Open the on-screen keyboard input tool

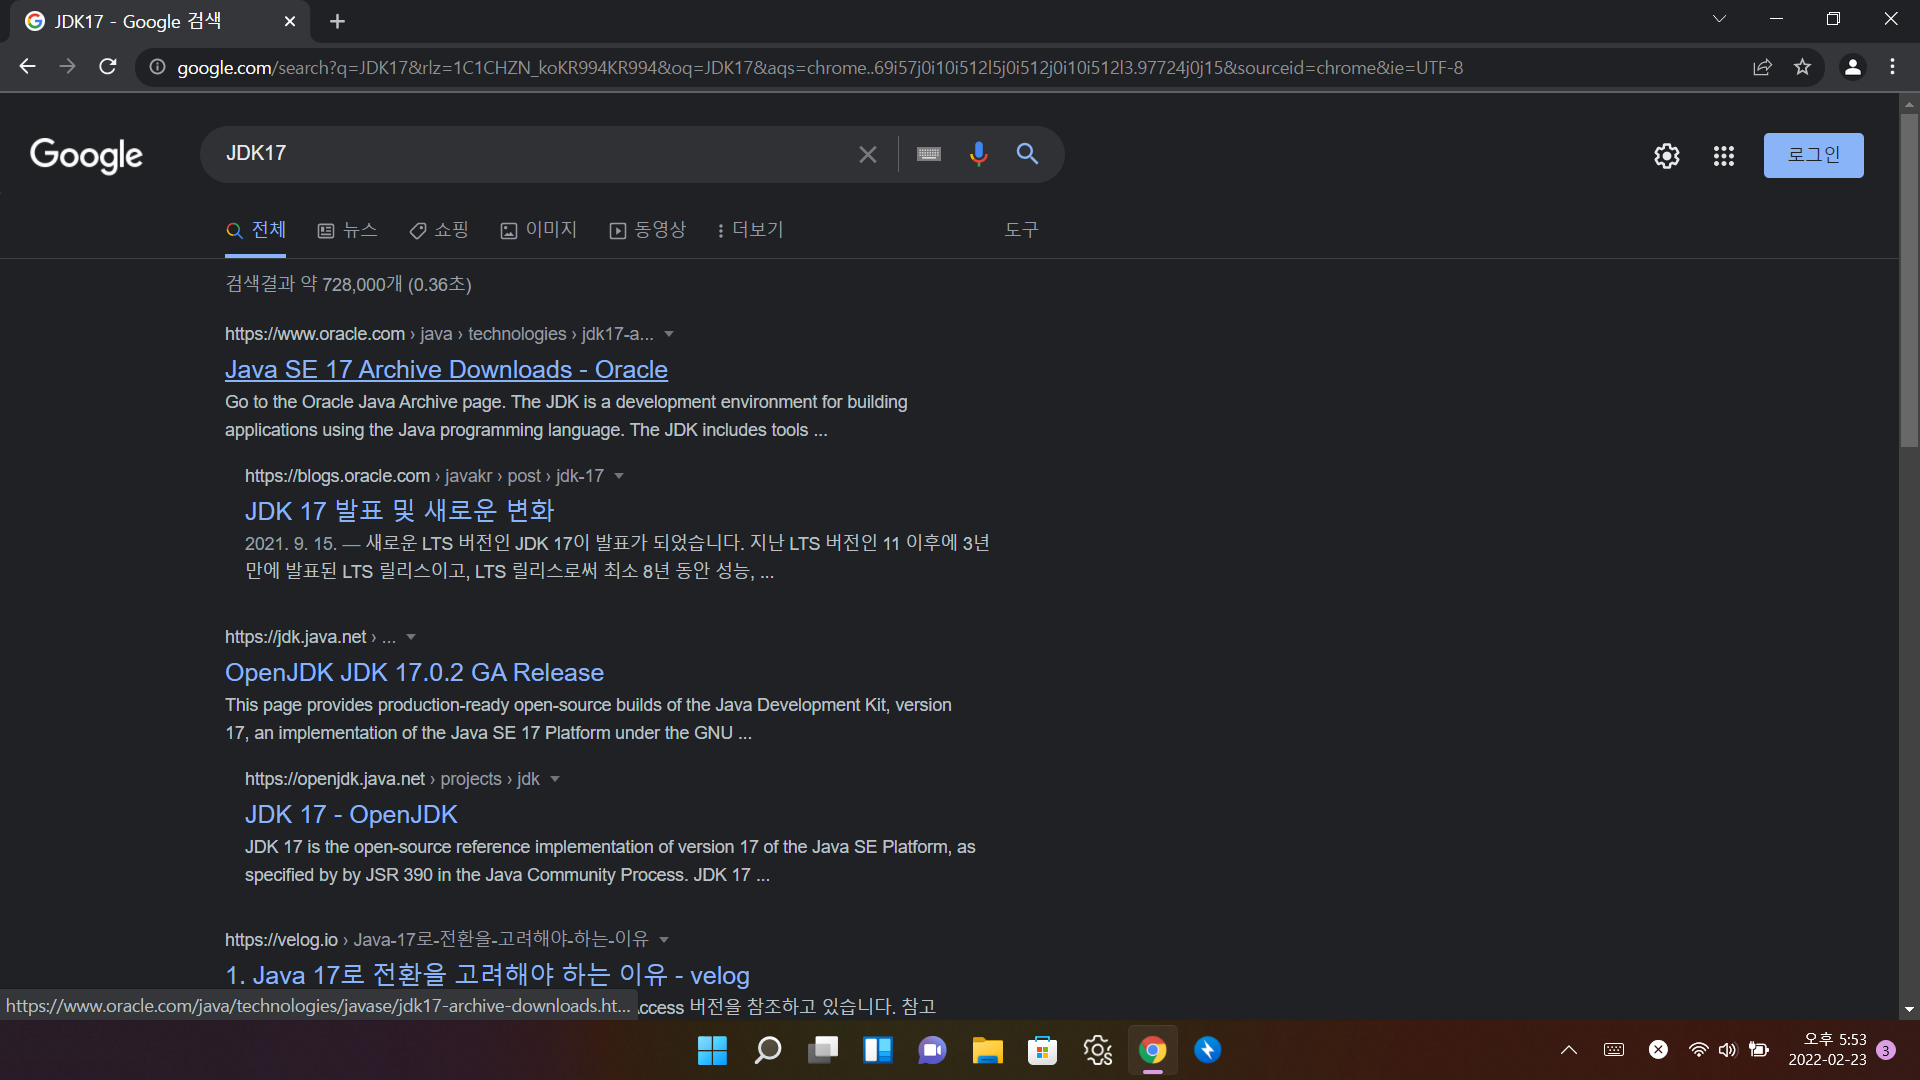(x=928, y=154)
